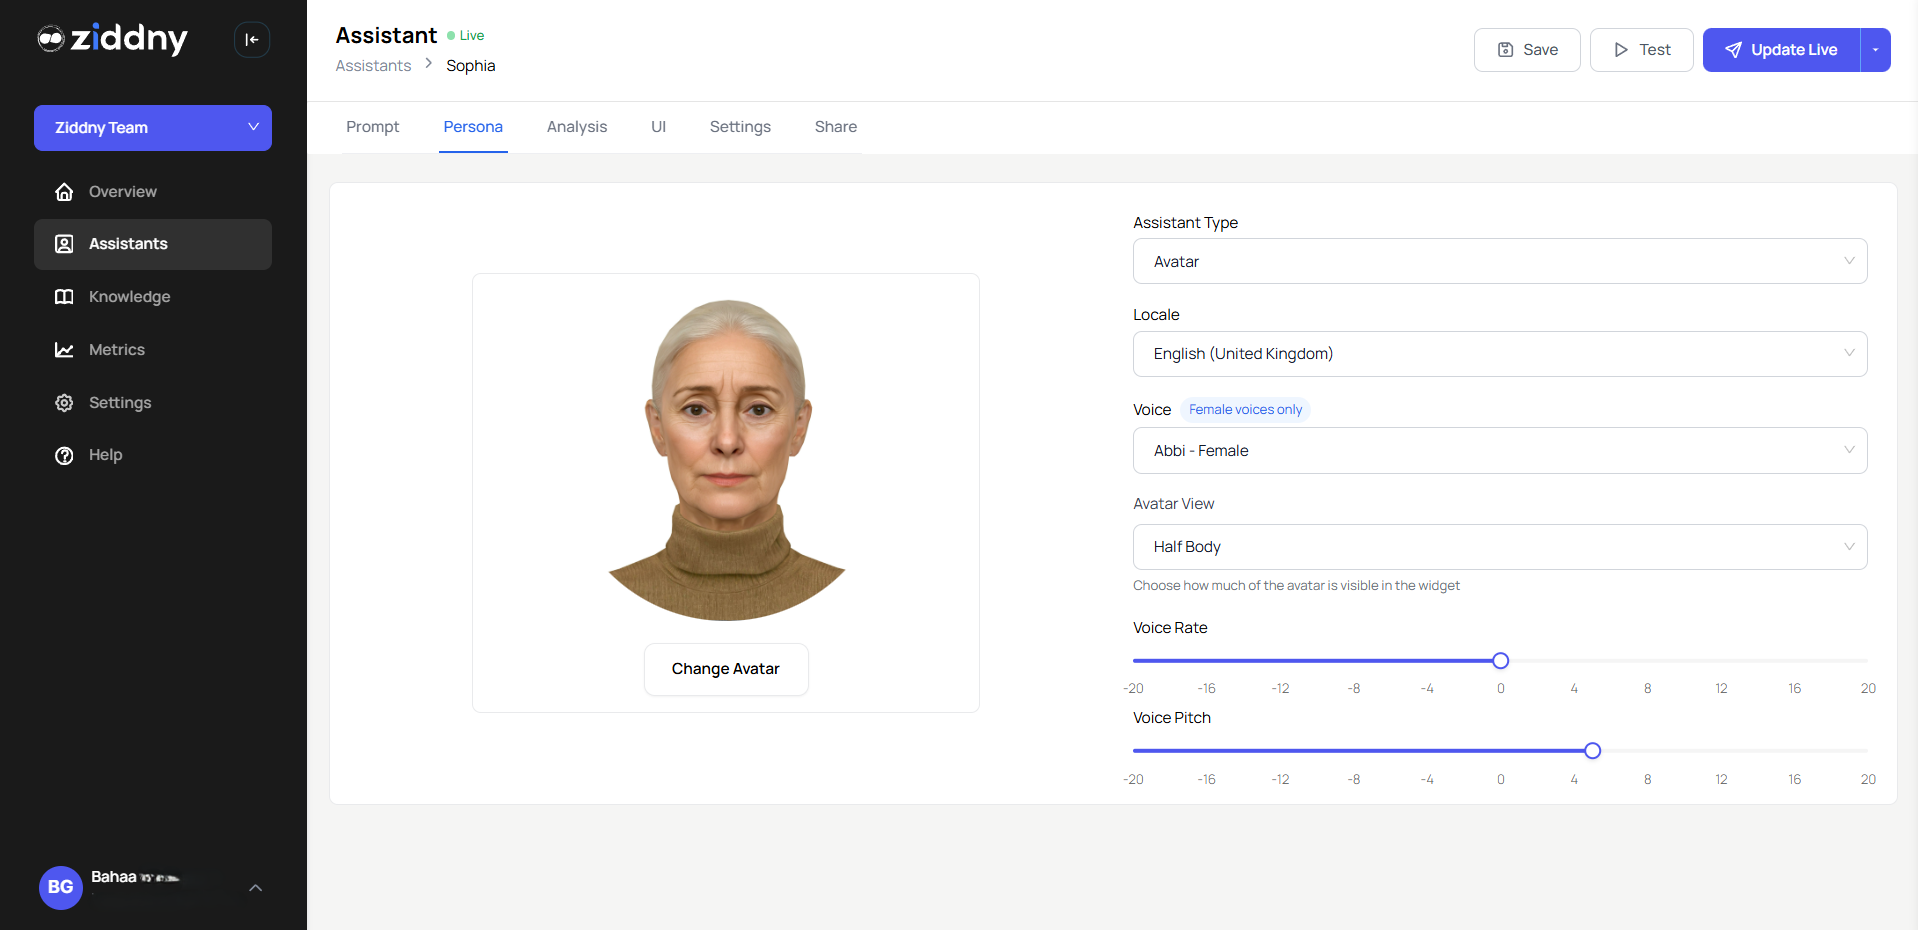Open the Assistant Type dropdown
The height and width of the screenshot is (930, 1918).
point(1499,261)
